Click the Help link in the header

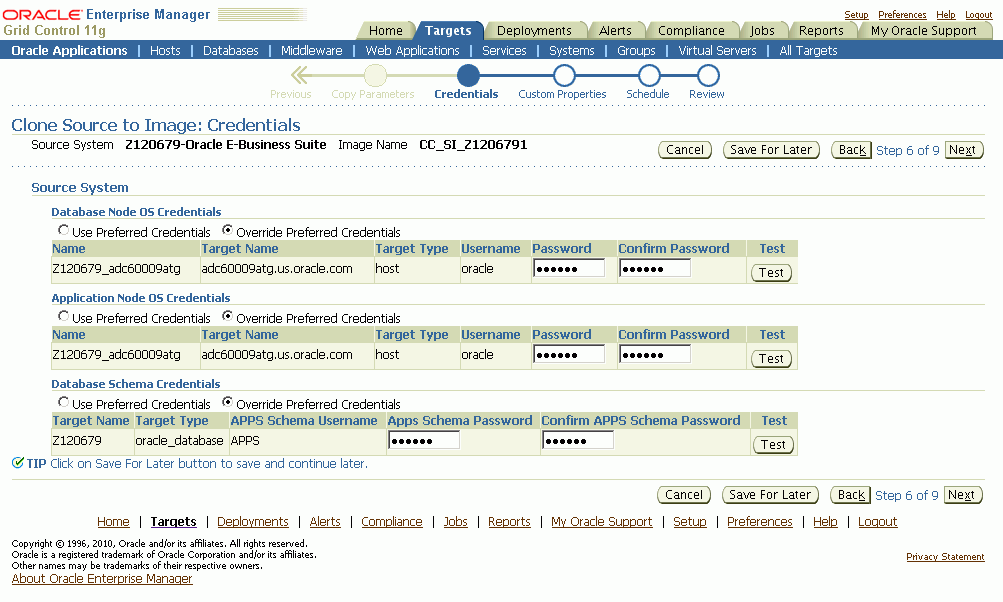tap(945, 15)
